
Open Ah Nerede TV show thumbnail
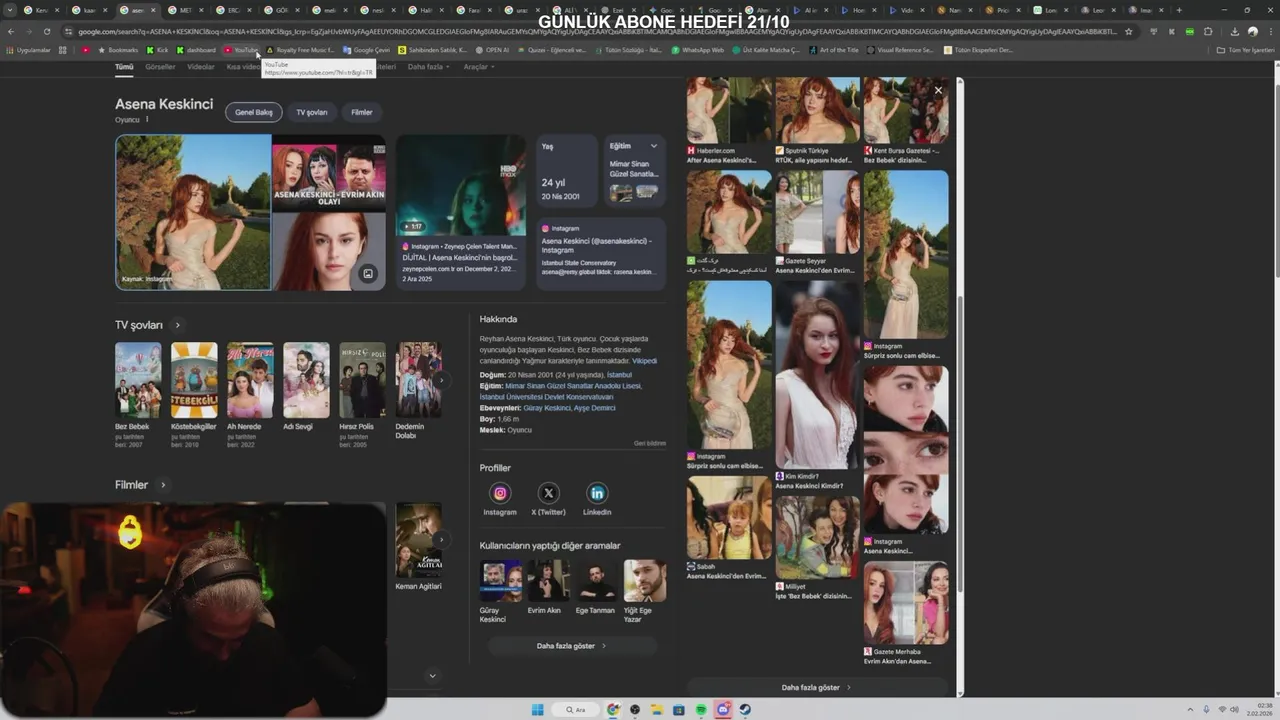[250, 380]
